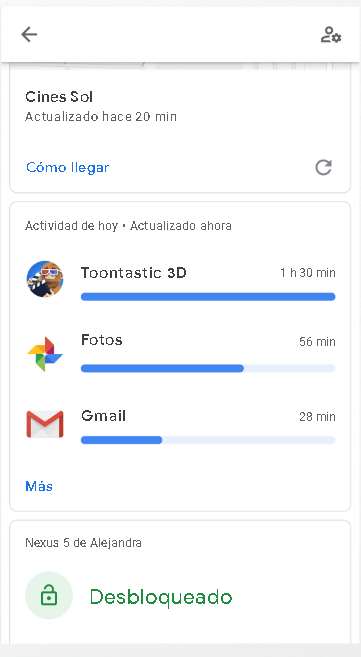Refresh the Cines Sol location
361x657 pixels.
tap(323, 167)
